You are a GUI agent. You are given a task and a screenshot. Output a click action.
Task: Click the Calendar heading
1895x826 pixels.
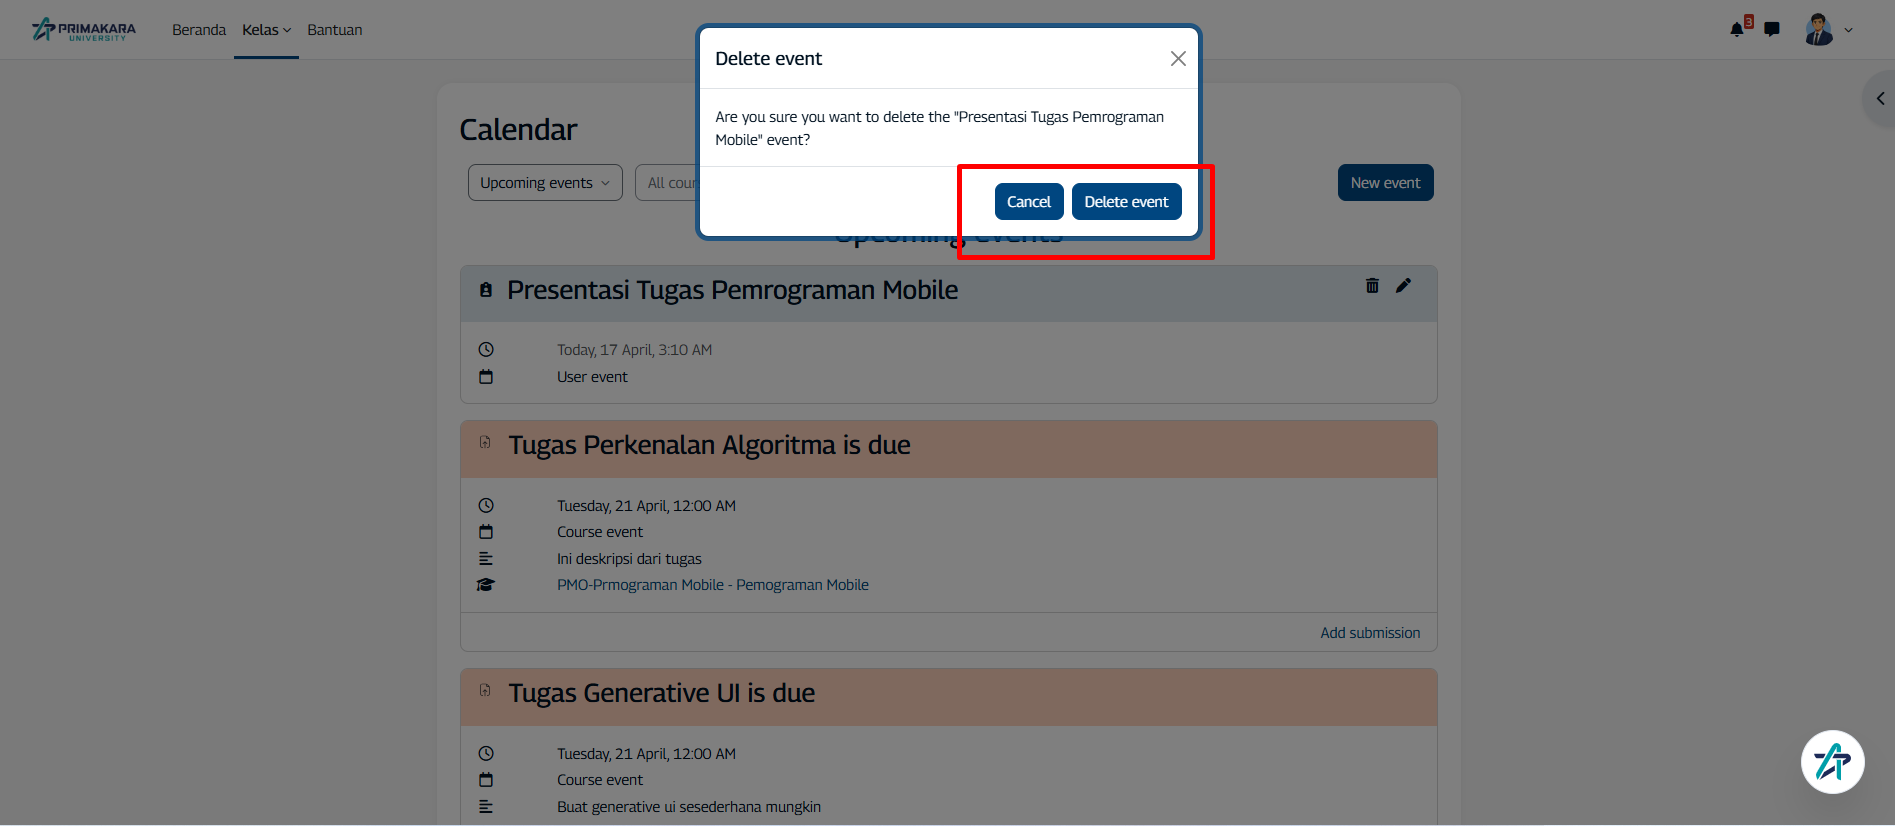[x=518, y=130]
